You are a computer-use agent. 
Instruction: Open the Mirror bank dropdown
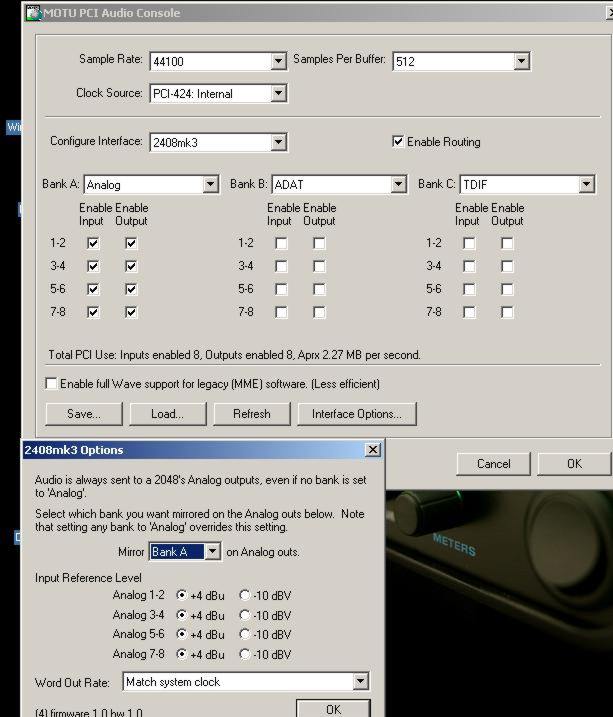point(212,552)
